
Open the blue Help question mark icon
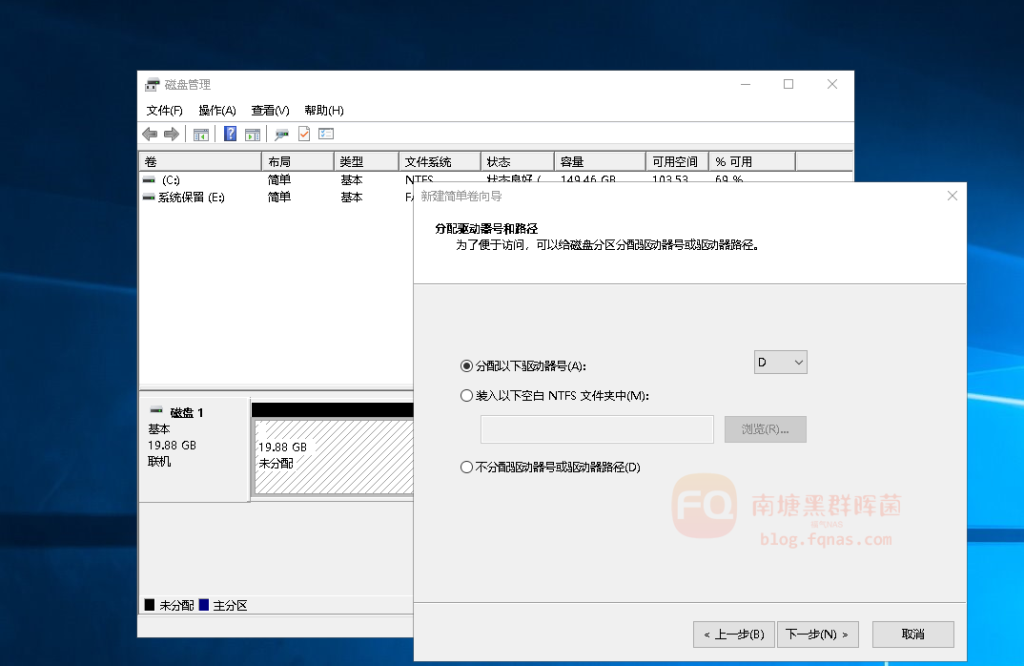click(230, 134)
